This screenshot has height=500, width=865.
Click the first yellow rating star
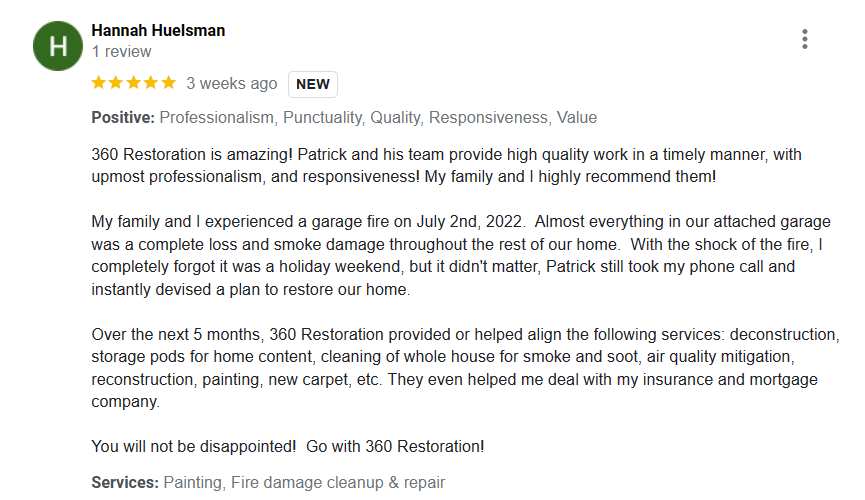[x=99, y=83]
